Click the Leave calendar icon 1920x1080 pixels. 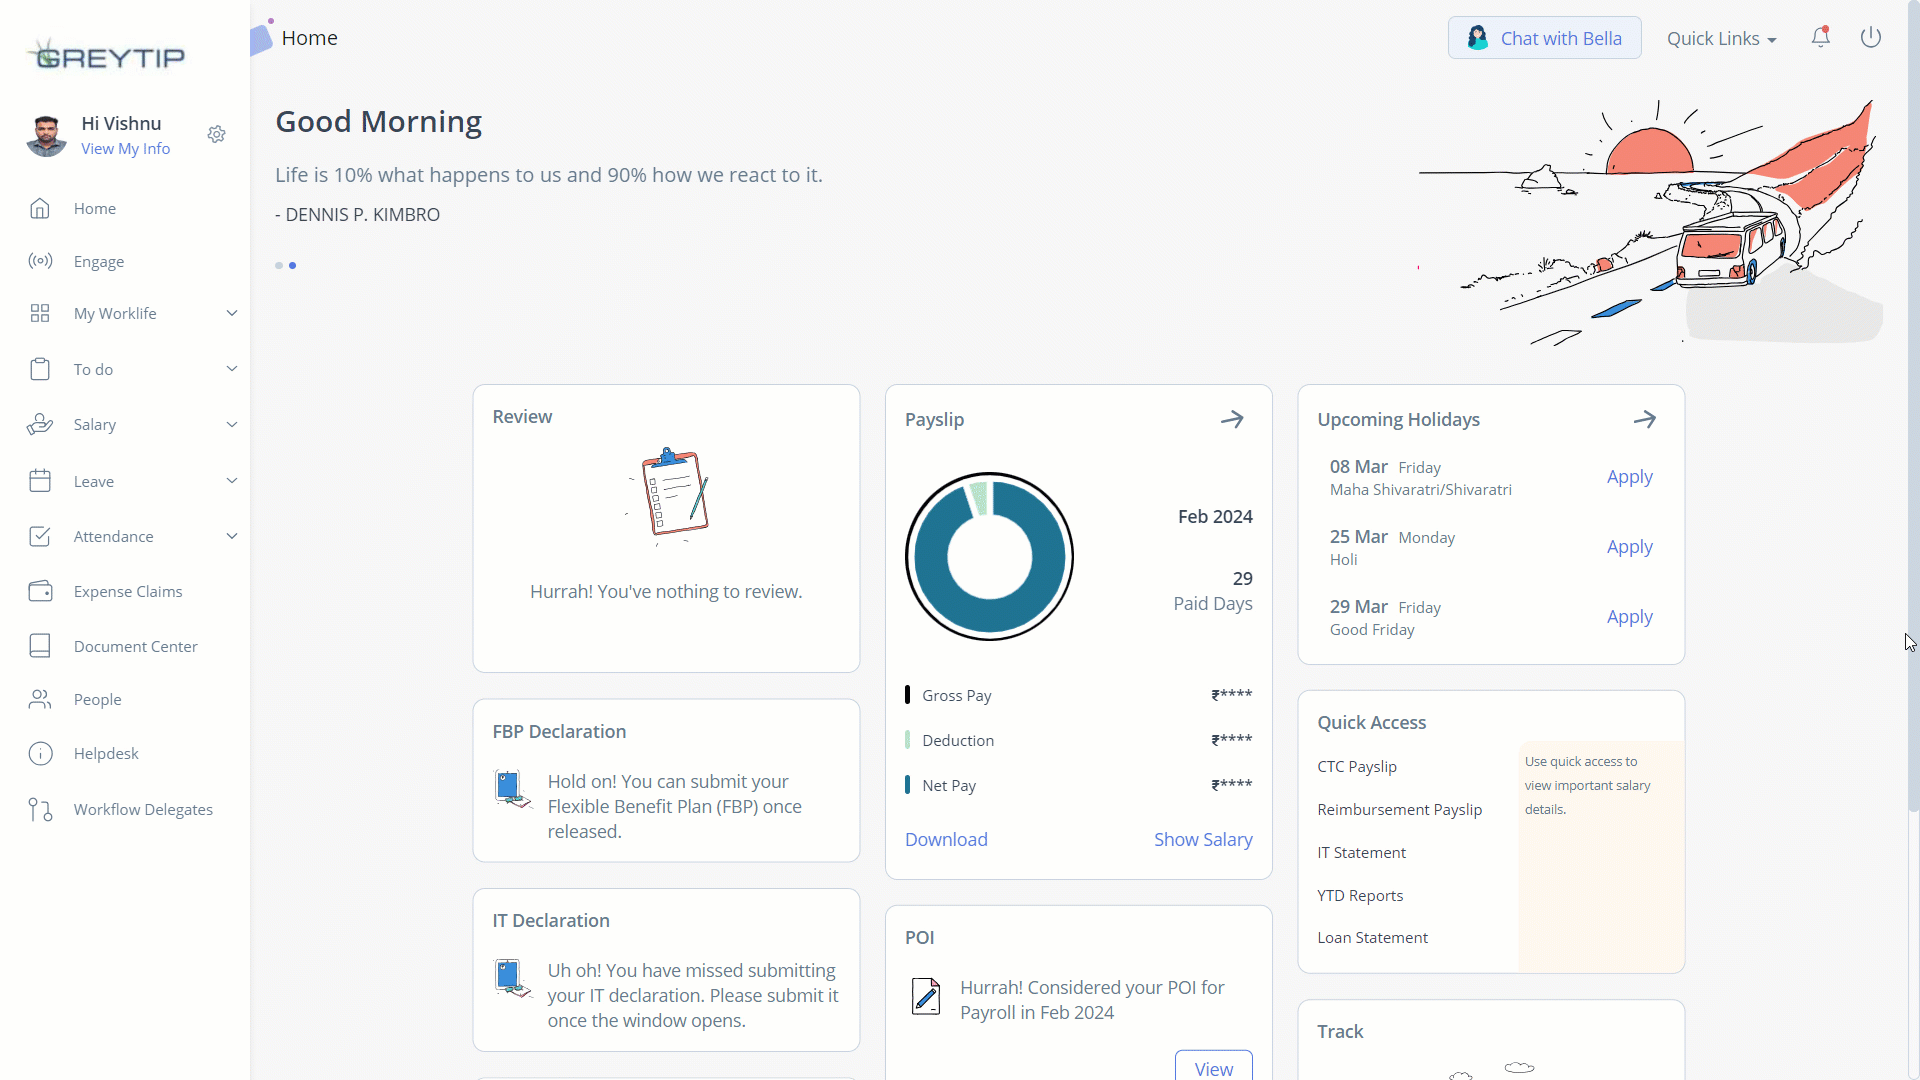(40, 481)
